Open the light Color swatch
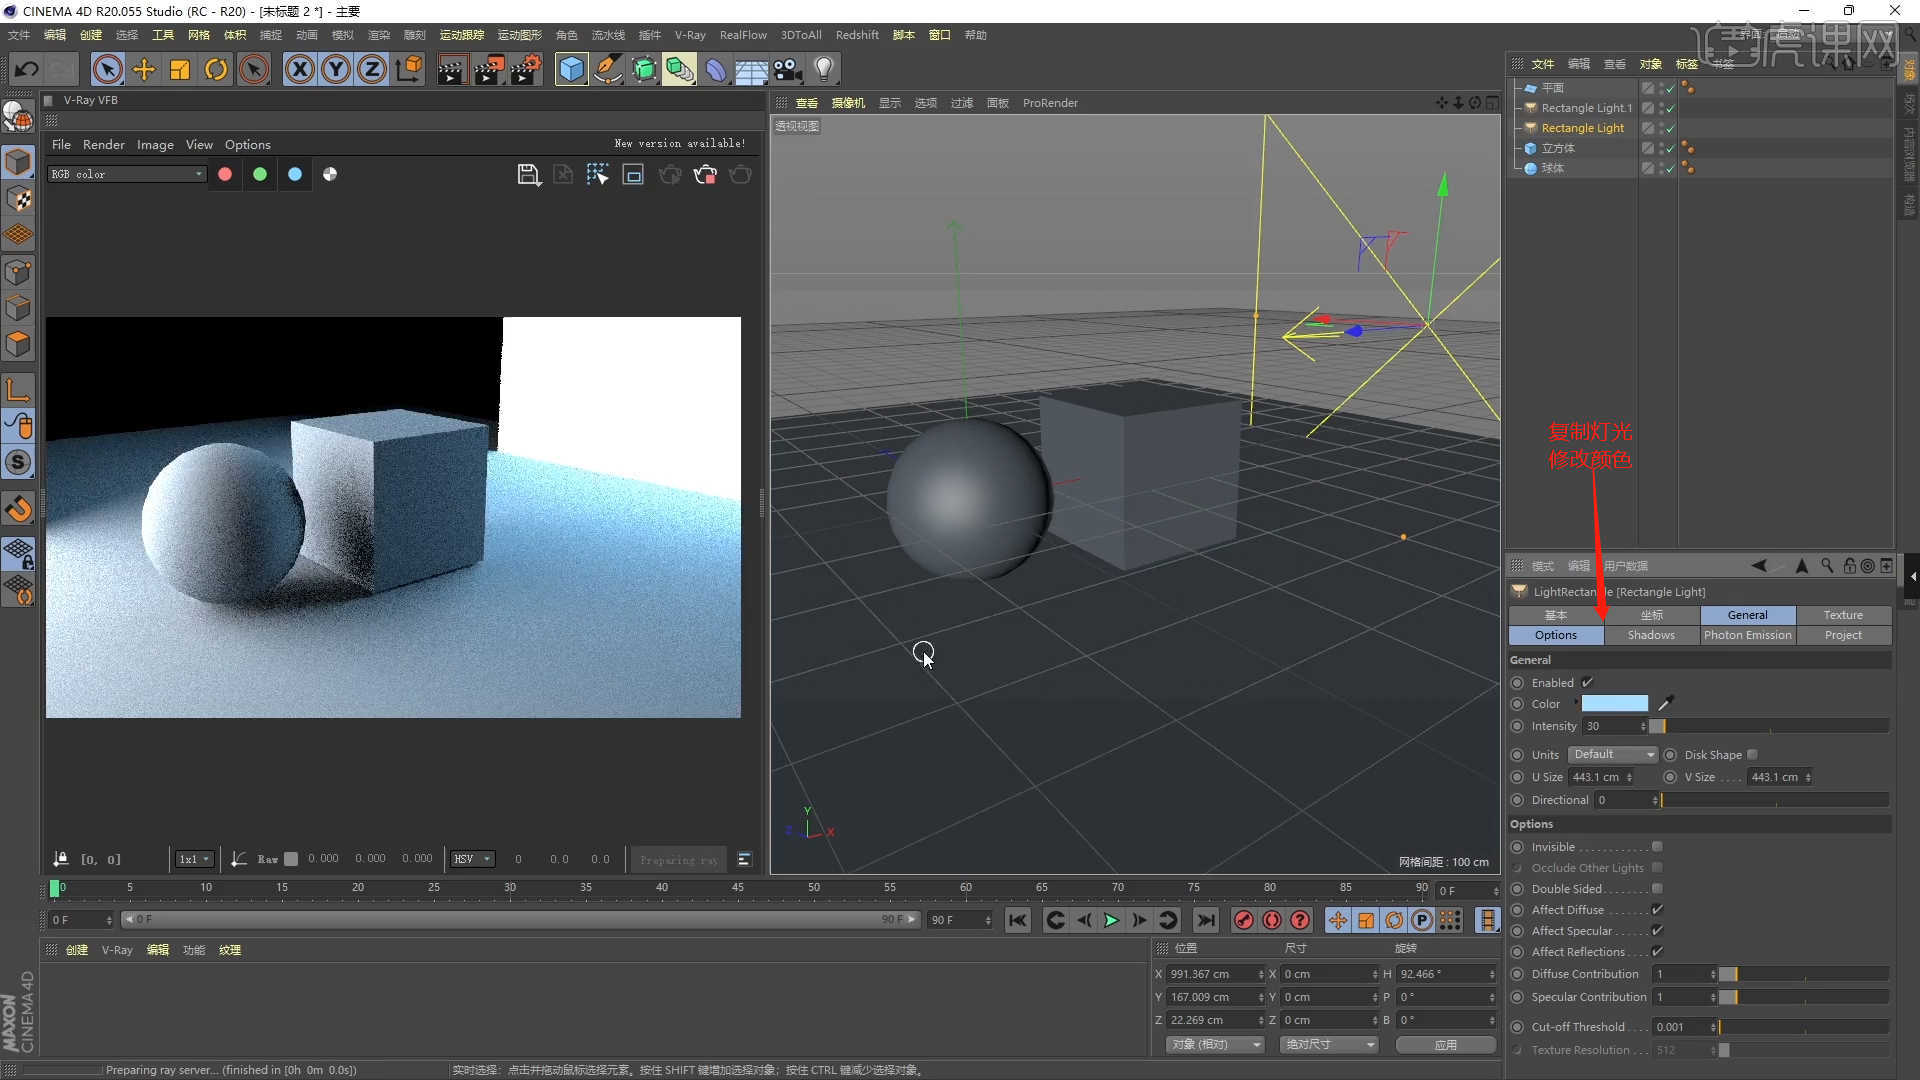 pyautogui.click(x=1614, y=704)
